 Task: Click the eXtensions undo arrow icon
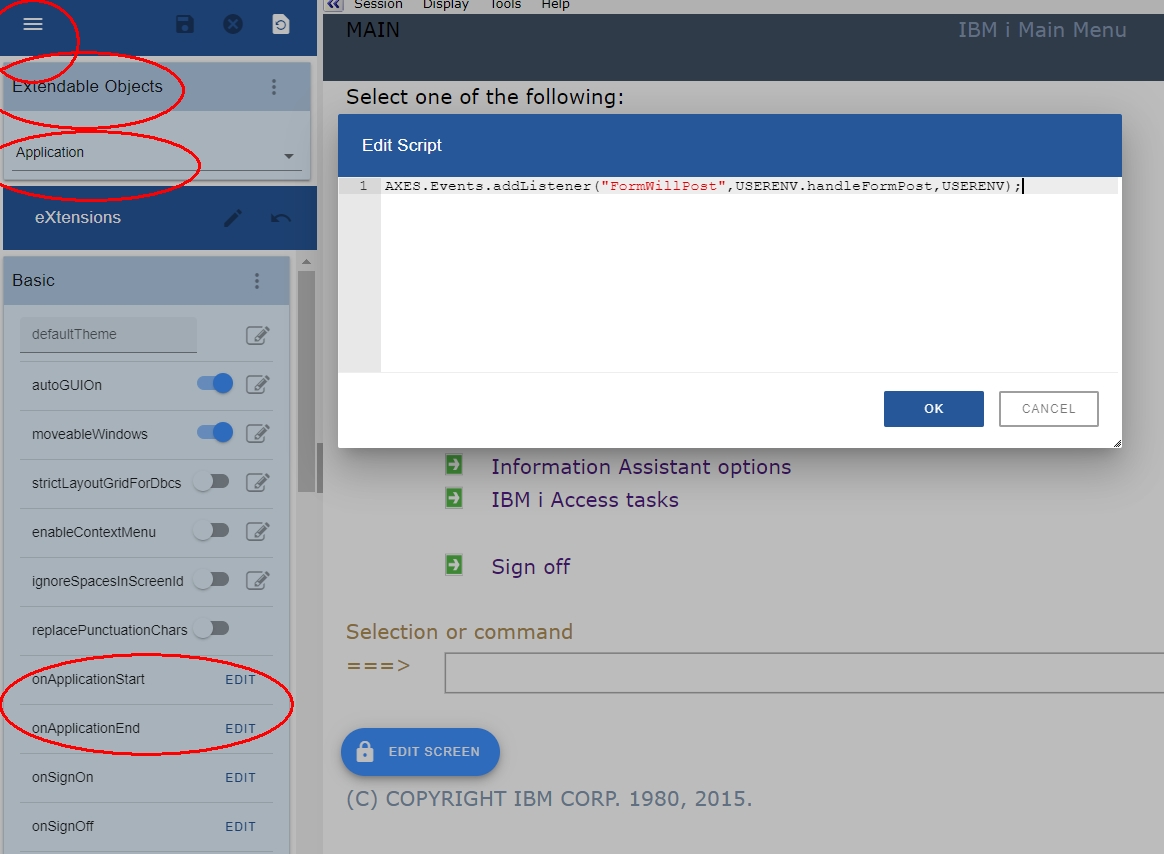pos(281,218)
